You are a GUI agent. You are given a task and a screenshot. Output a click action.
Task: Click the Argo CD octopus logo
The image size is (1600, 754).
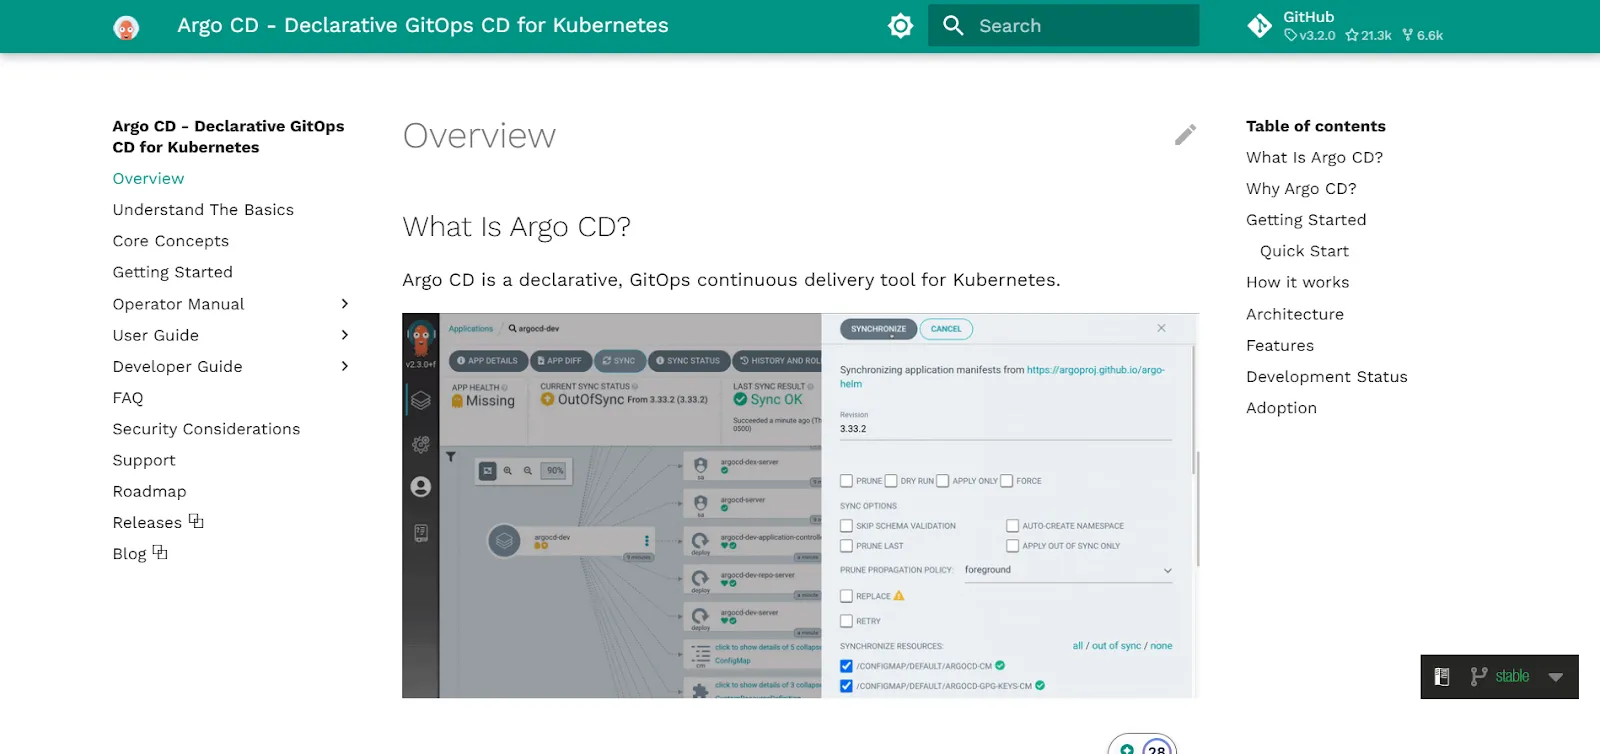pos(126,27)
